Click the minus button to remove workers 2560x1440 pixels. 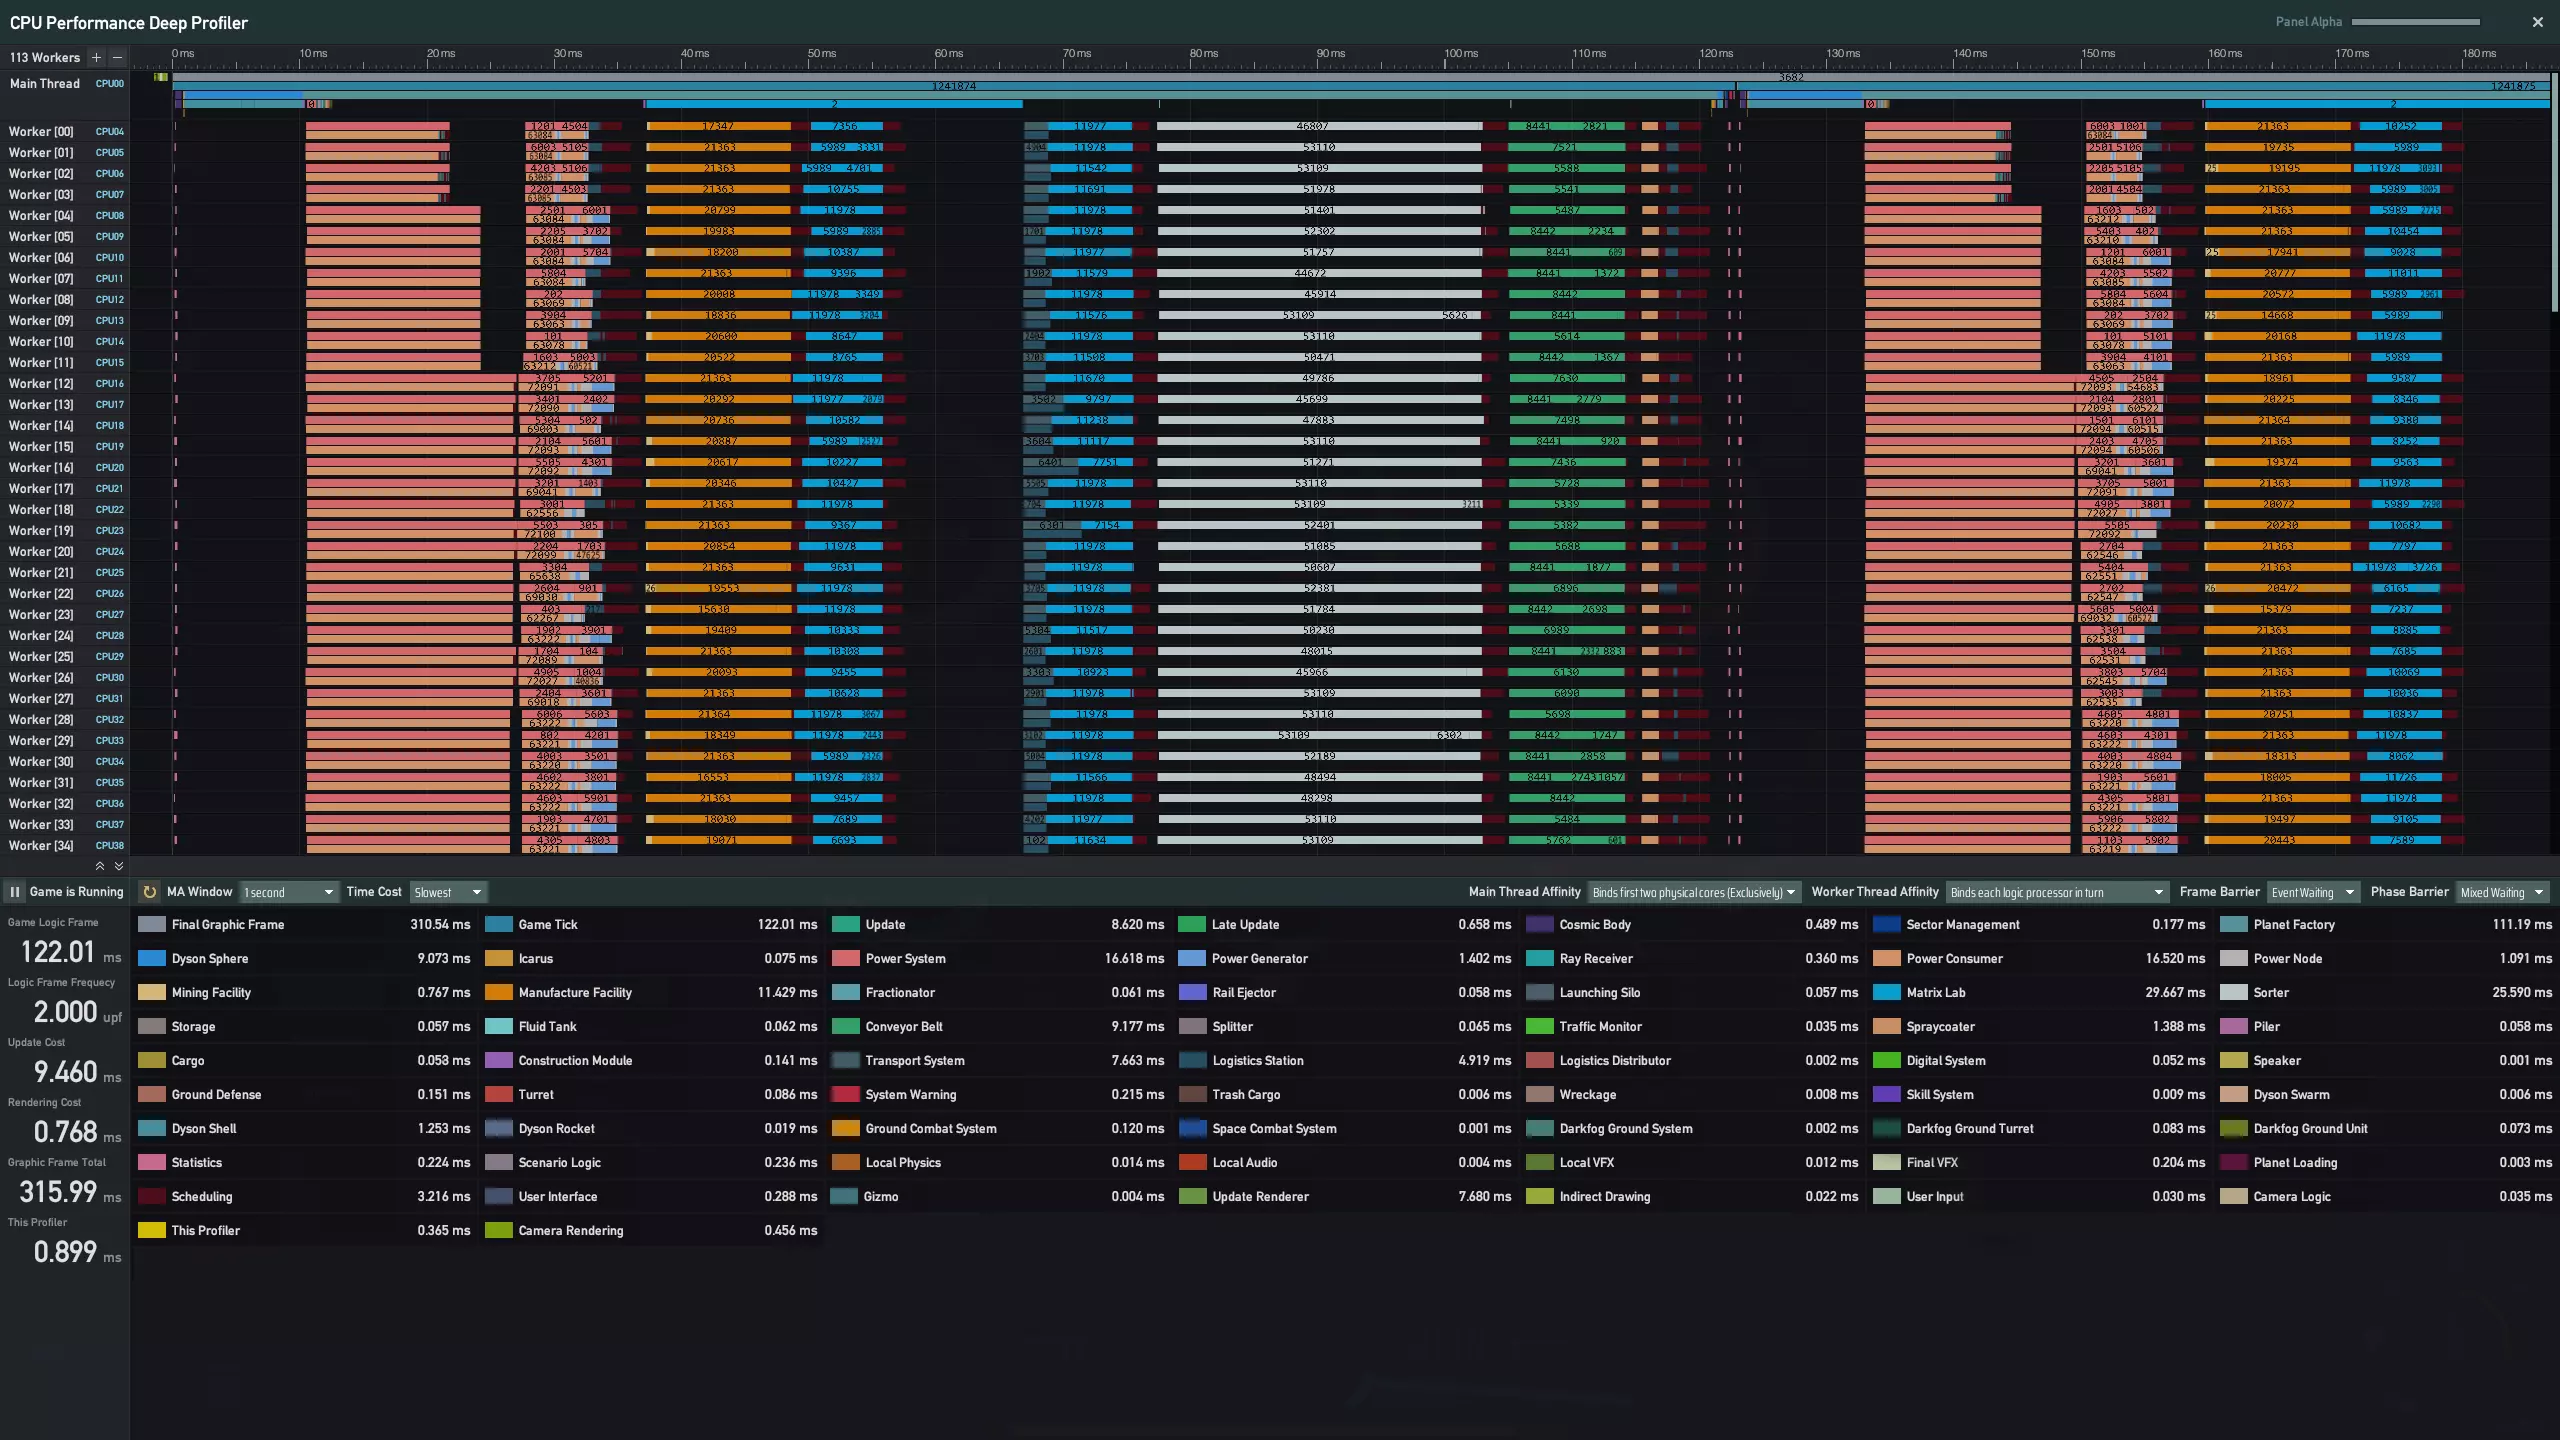click(117, 58)
